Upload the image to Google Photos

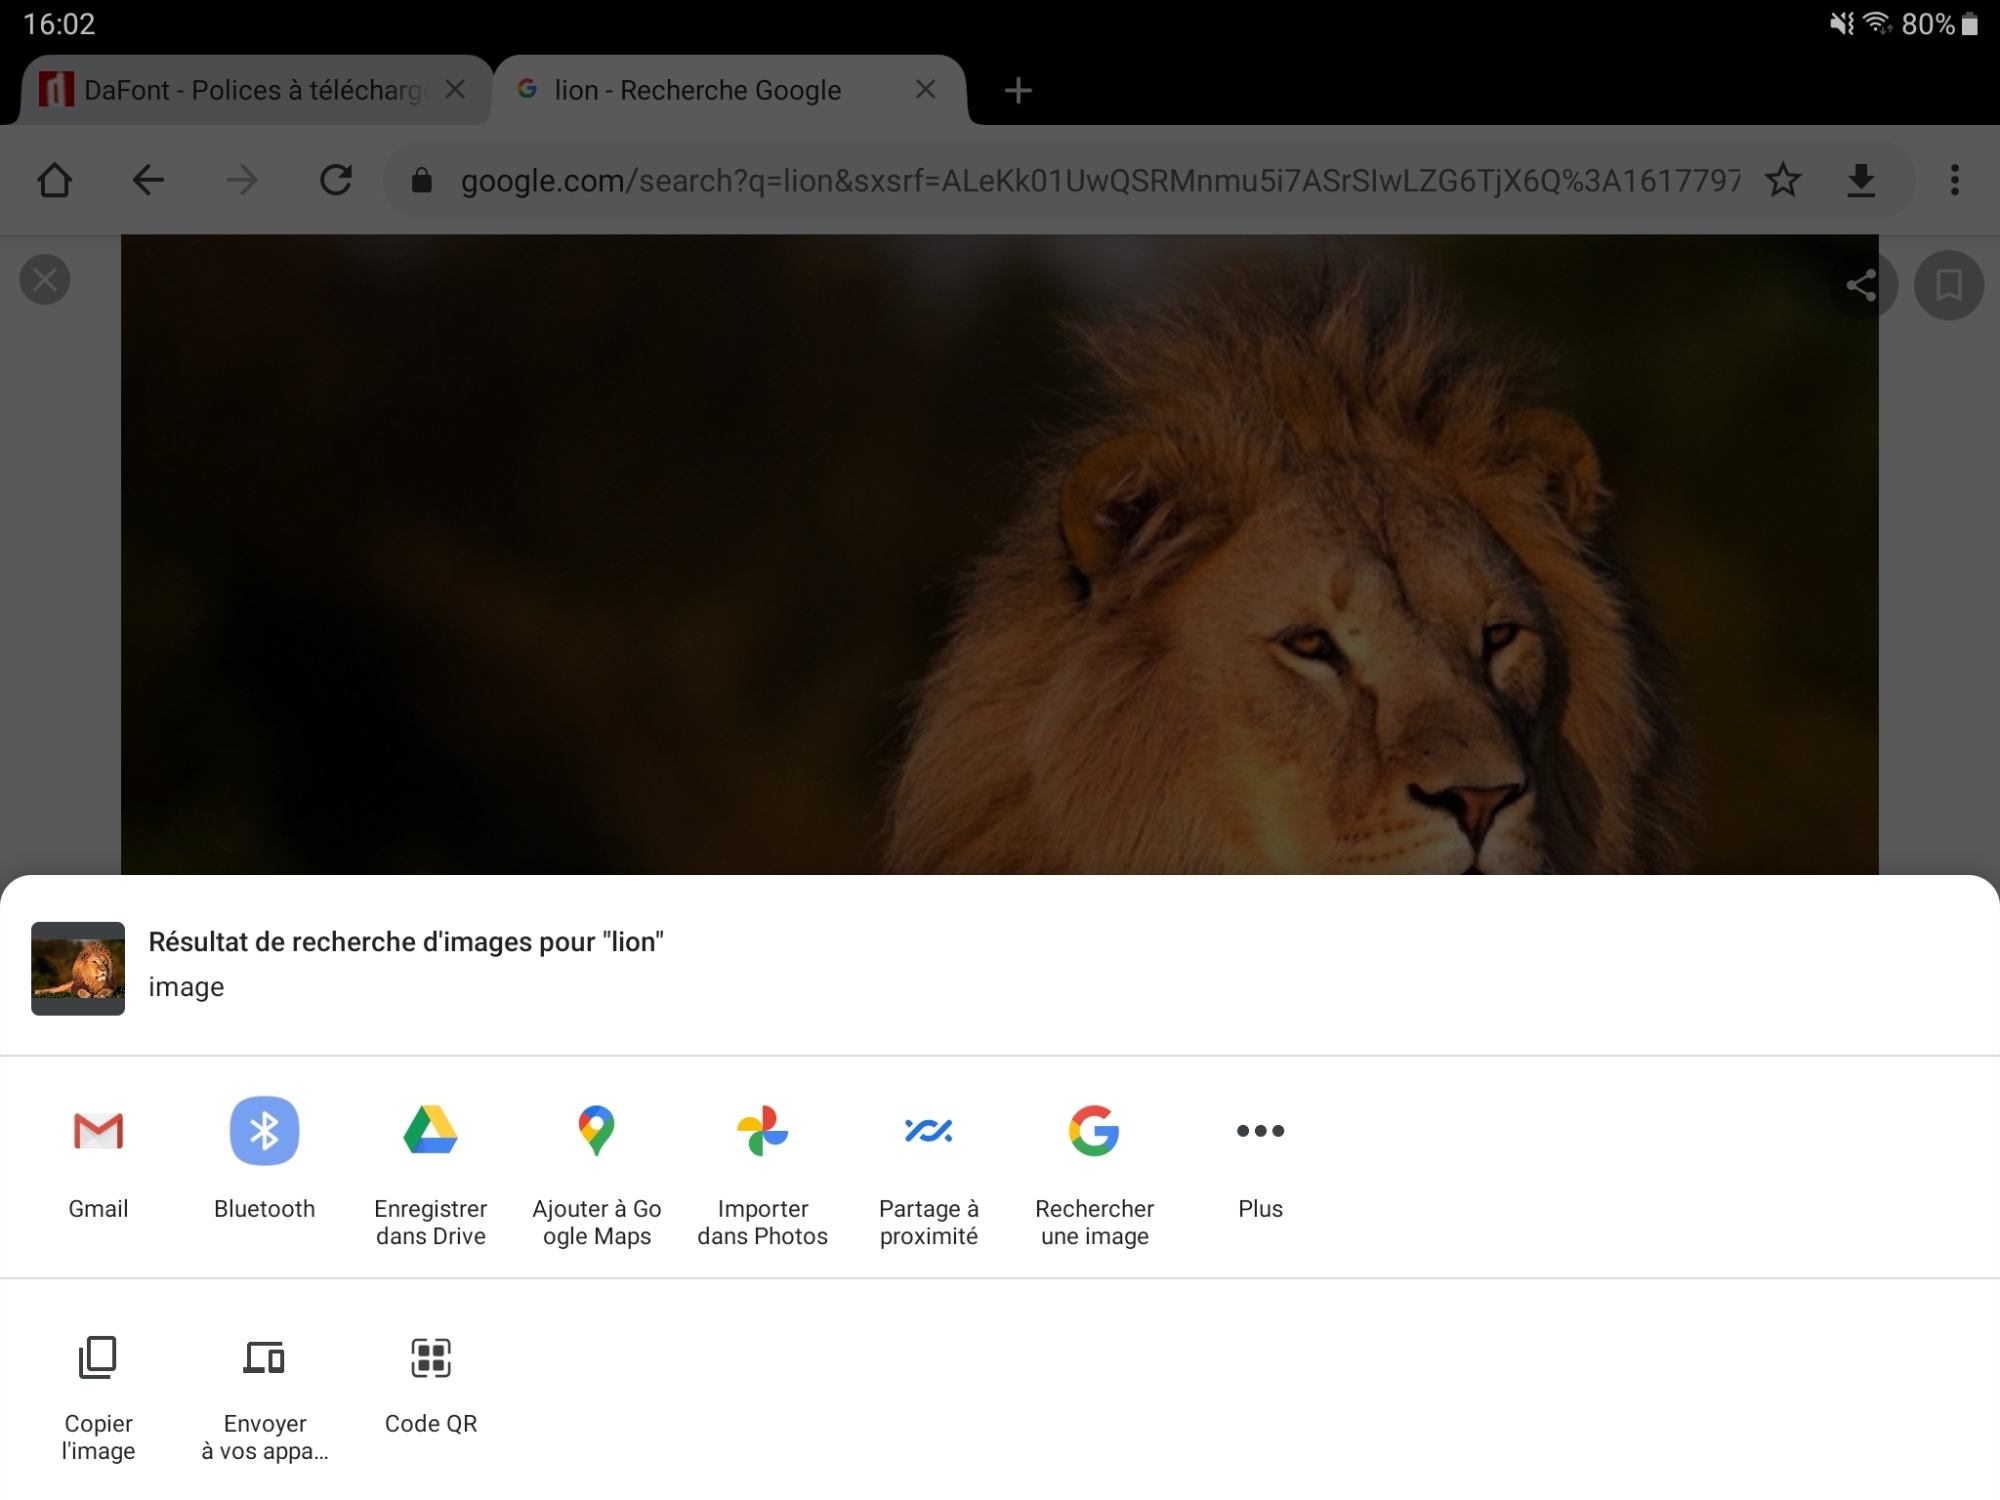pos(762,1131)
